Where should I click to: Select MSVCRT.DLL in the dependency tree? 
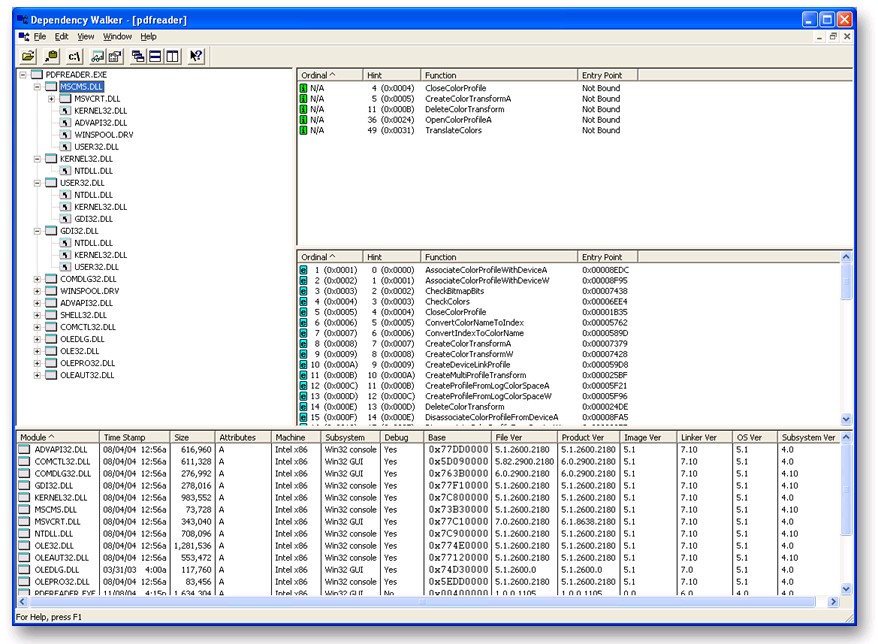[97, 99]
